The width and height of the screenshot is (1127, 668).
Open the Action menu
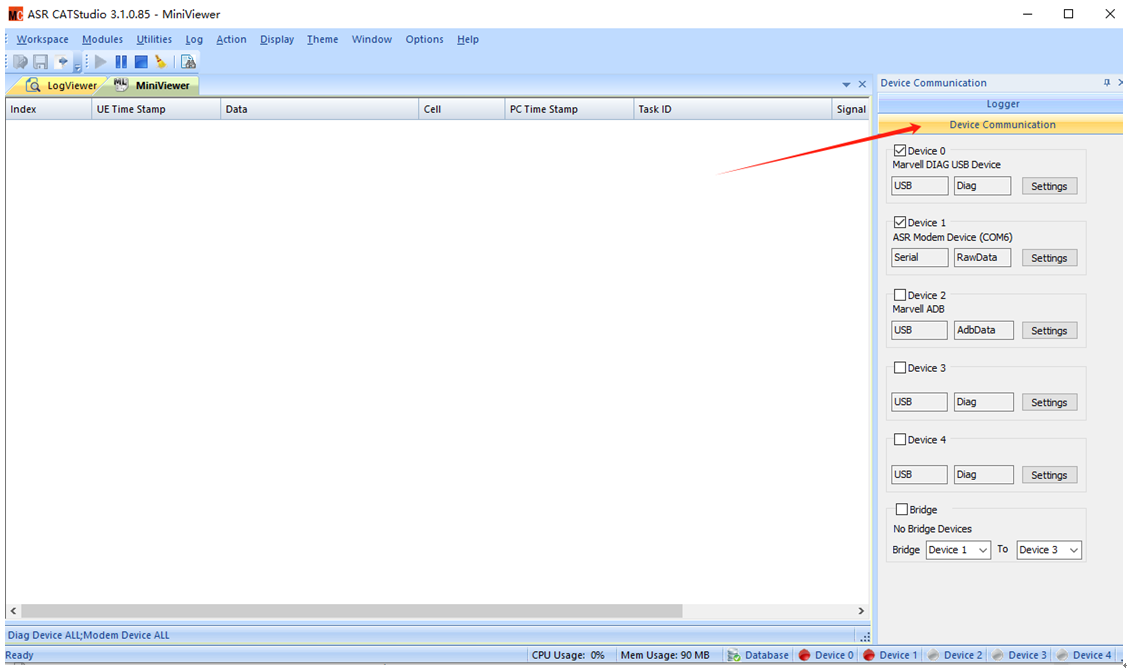(x=231, y=40)
